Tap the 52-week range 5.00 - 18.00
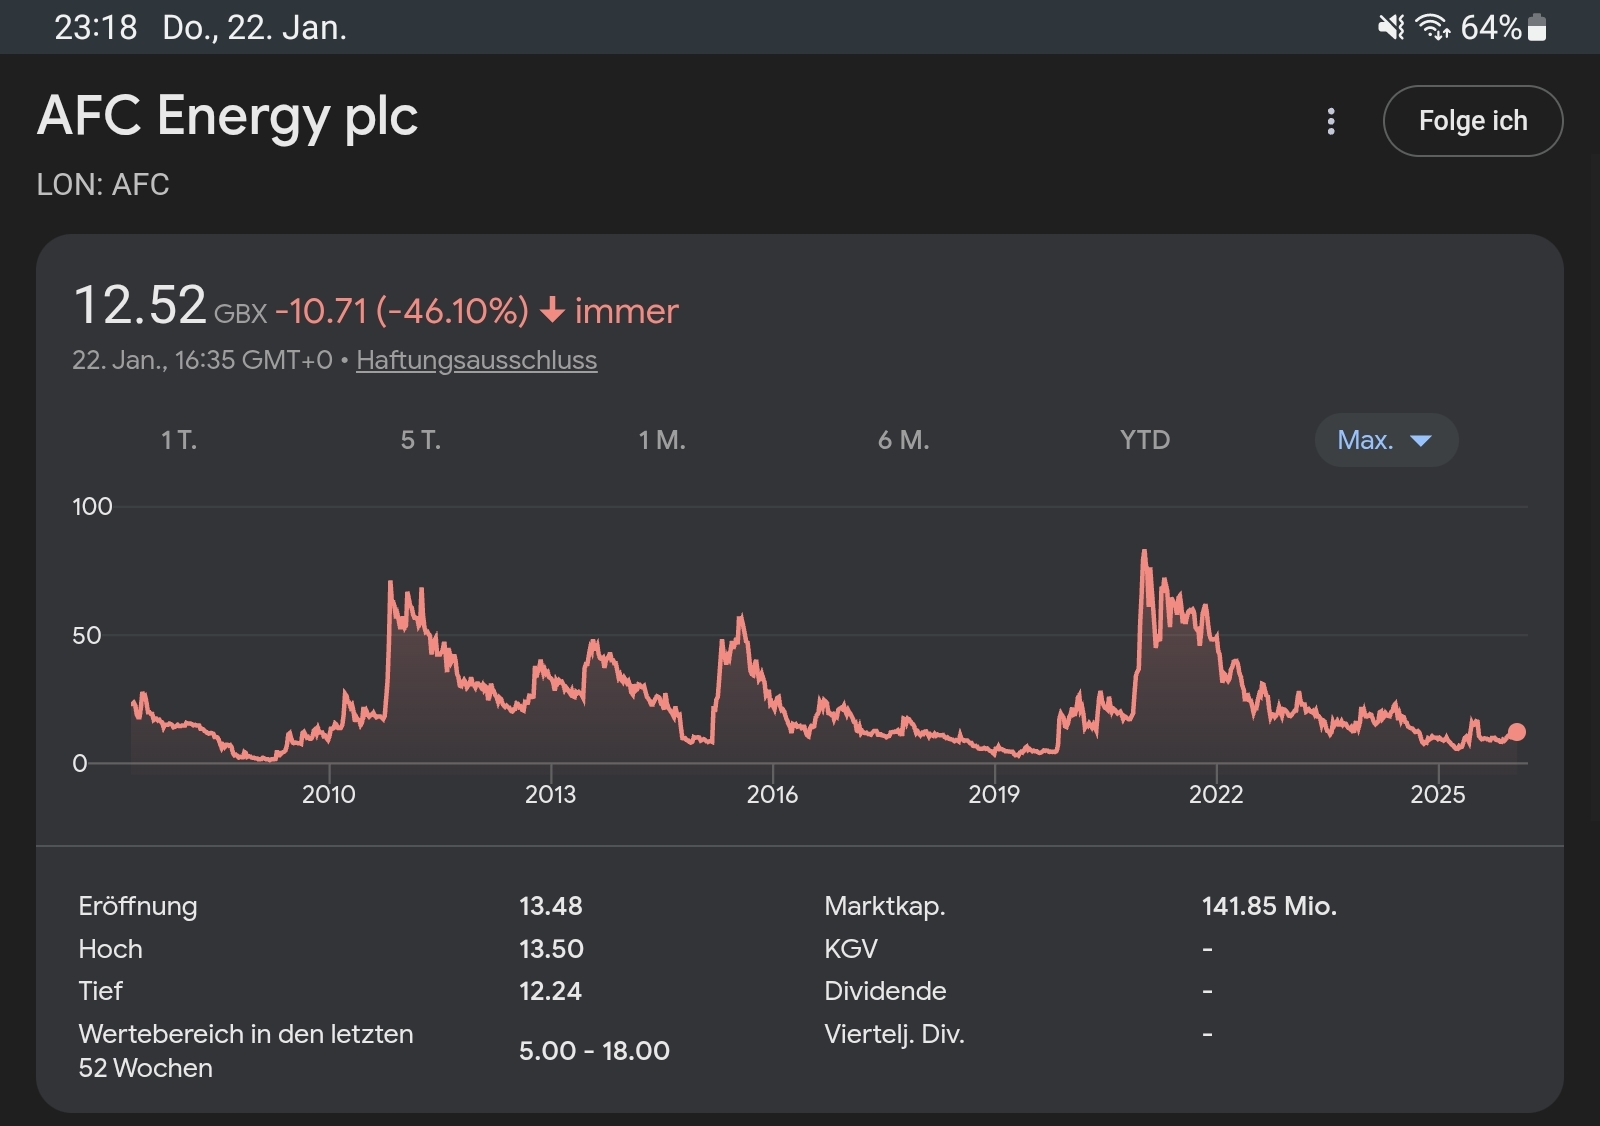The height and width of the screenshot is (1126, 1600). point(594,1051)
